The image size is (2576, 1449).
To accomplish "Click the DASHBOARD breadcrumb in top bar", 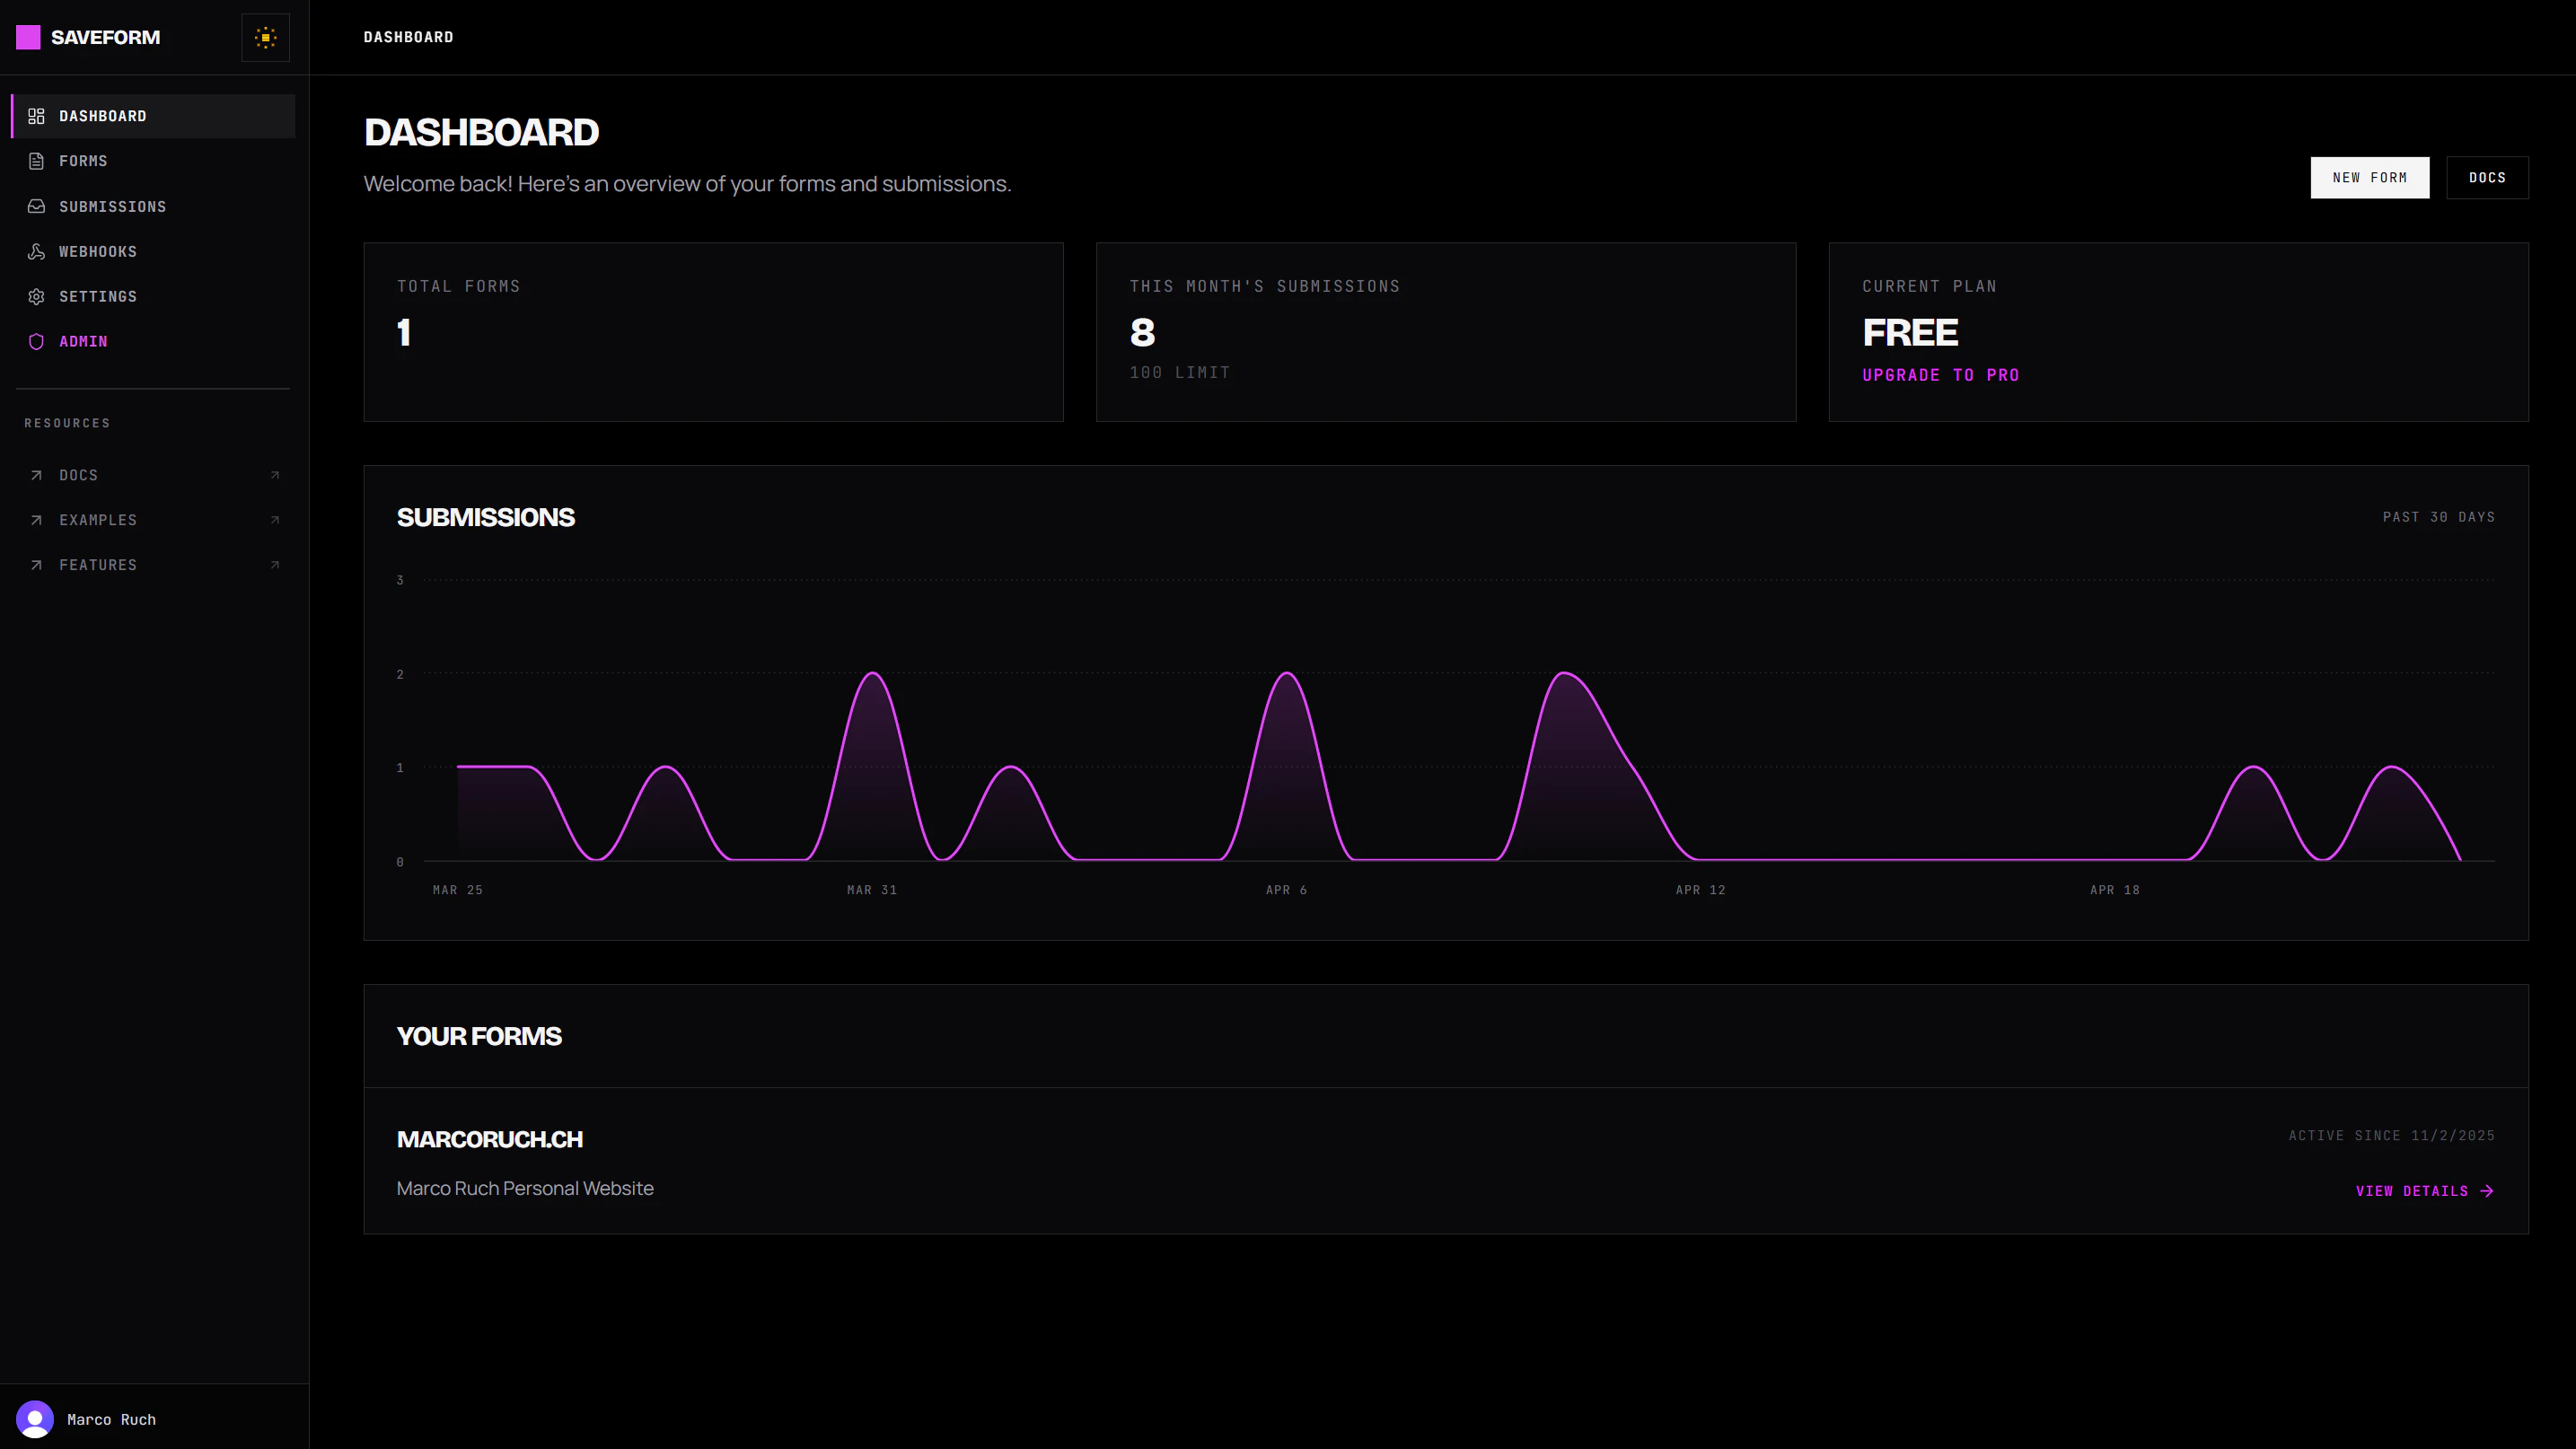I will pos(408,37).
